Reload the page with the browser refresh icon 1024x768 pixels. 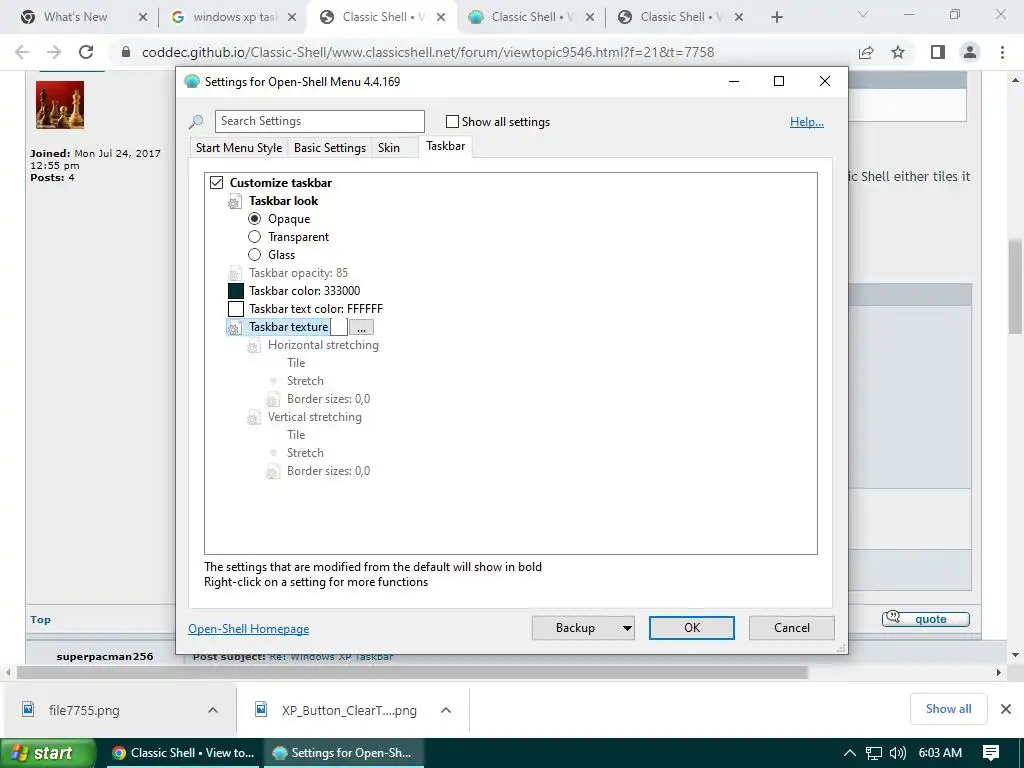86,52
